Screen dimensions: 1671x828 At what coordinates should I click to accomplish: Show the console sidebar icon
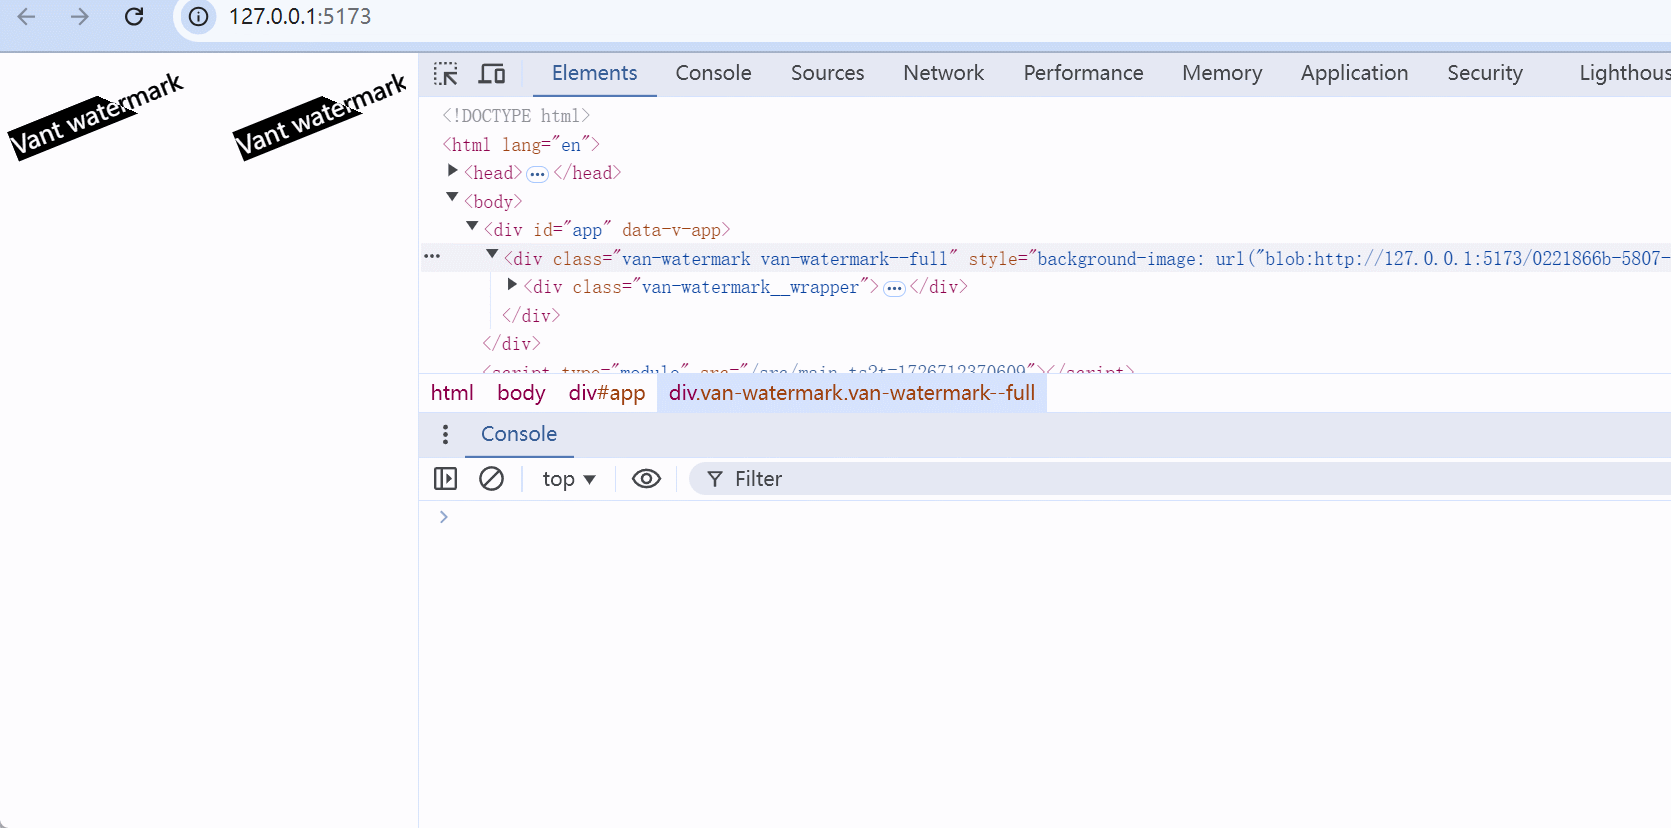(445, 479)
